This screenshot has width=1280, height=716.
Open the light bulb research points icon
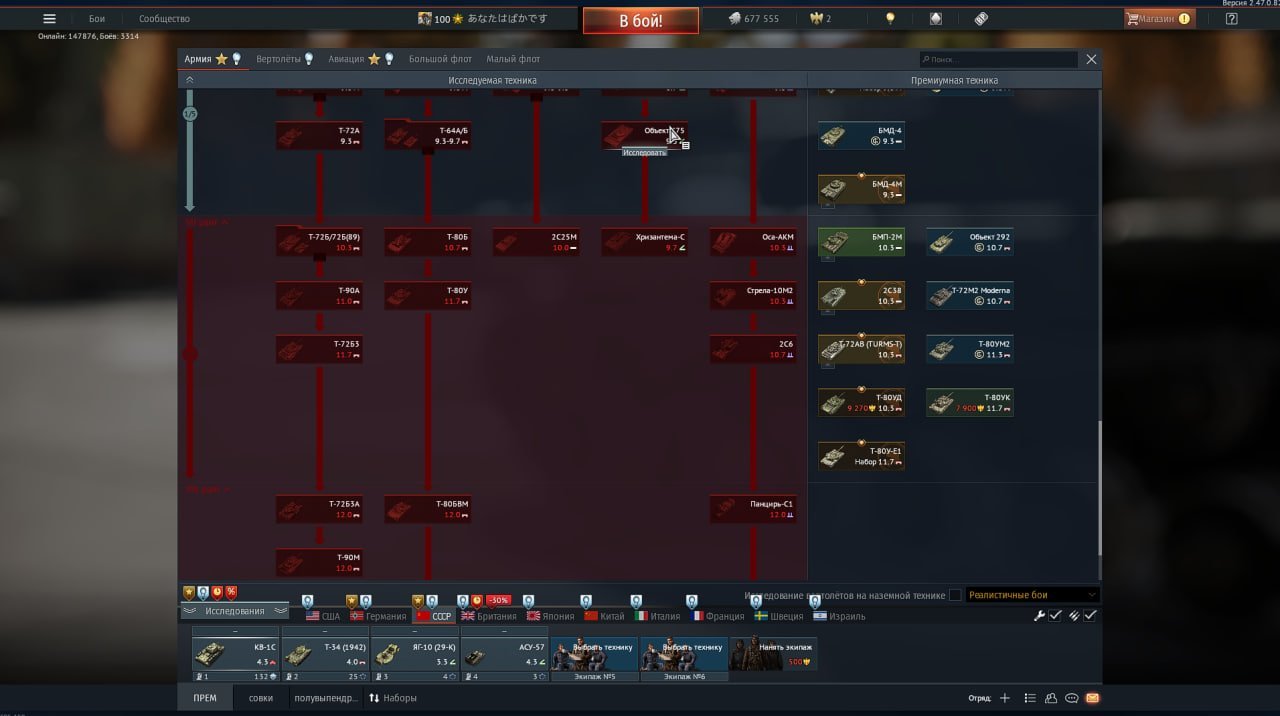tap(890, 18)
